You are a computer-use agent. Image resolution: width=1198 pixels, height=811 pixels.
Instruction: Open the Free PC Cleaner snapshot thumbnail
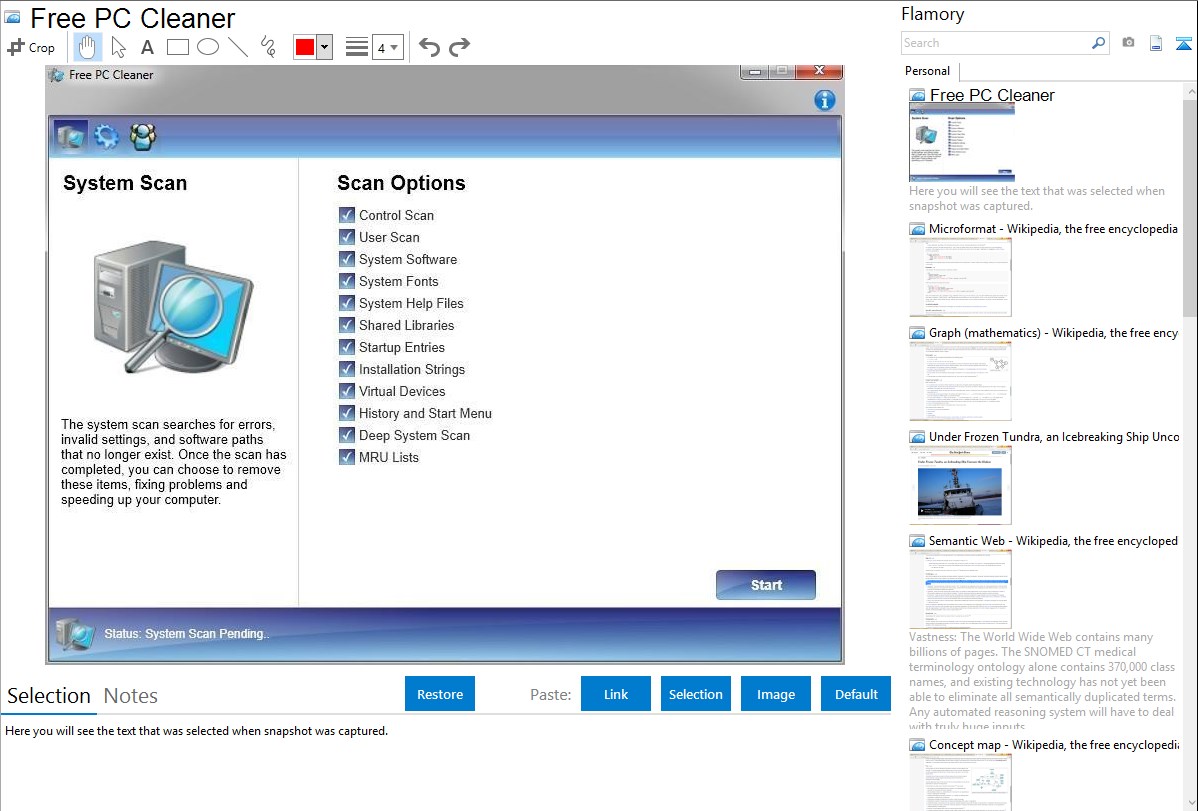tap(962, 143)
